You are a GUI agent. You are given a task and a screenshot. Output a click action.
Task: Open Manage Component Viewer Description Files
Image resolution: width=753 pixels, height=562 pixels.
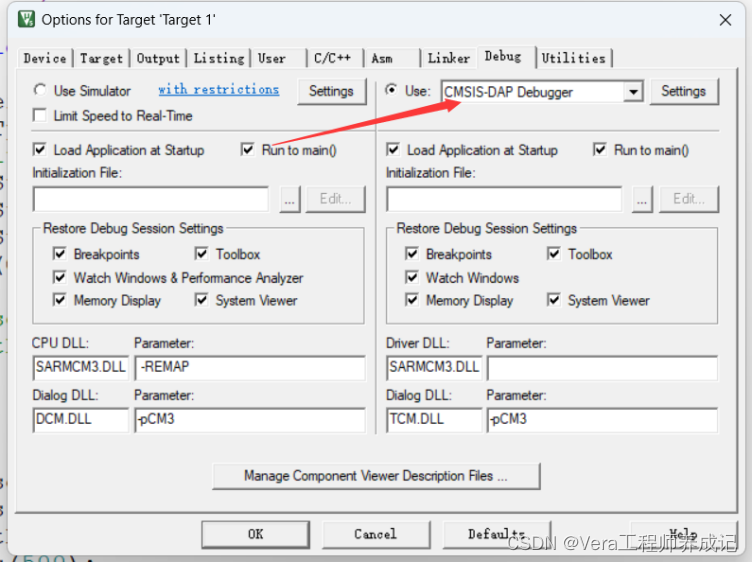coord(376,476)
